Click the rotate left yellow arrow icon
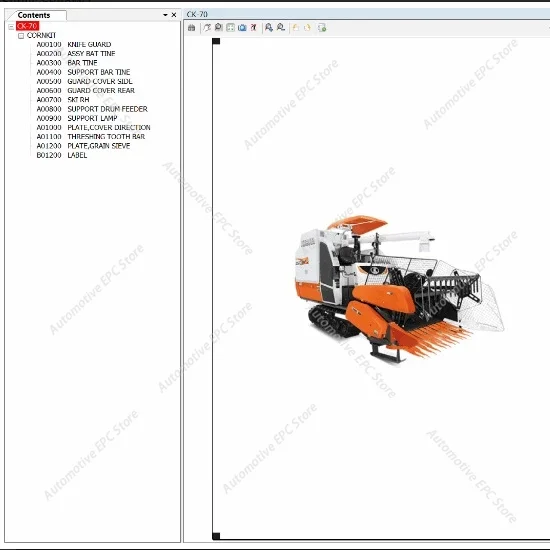 (296, 28)
